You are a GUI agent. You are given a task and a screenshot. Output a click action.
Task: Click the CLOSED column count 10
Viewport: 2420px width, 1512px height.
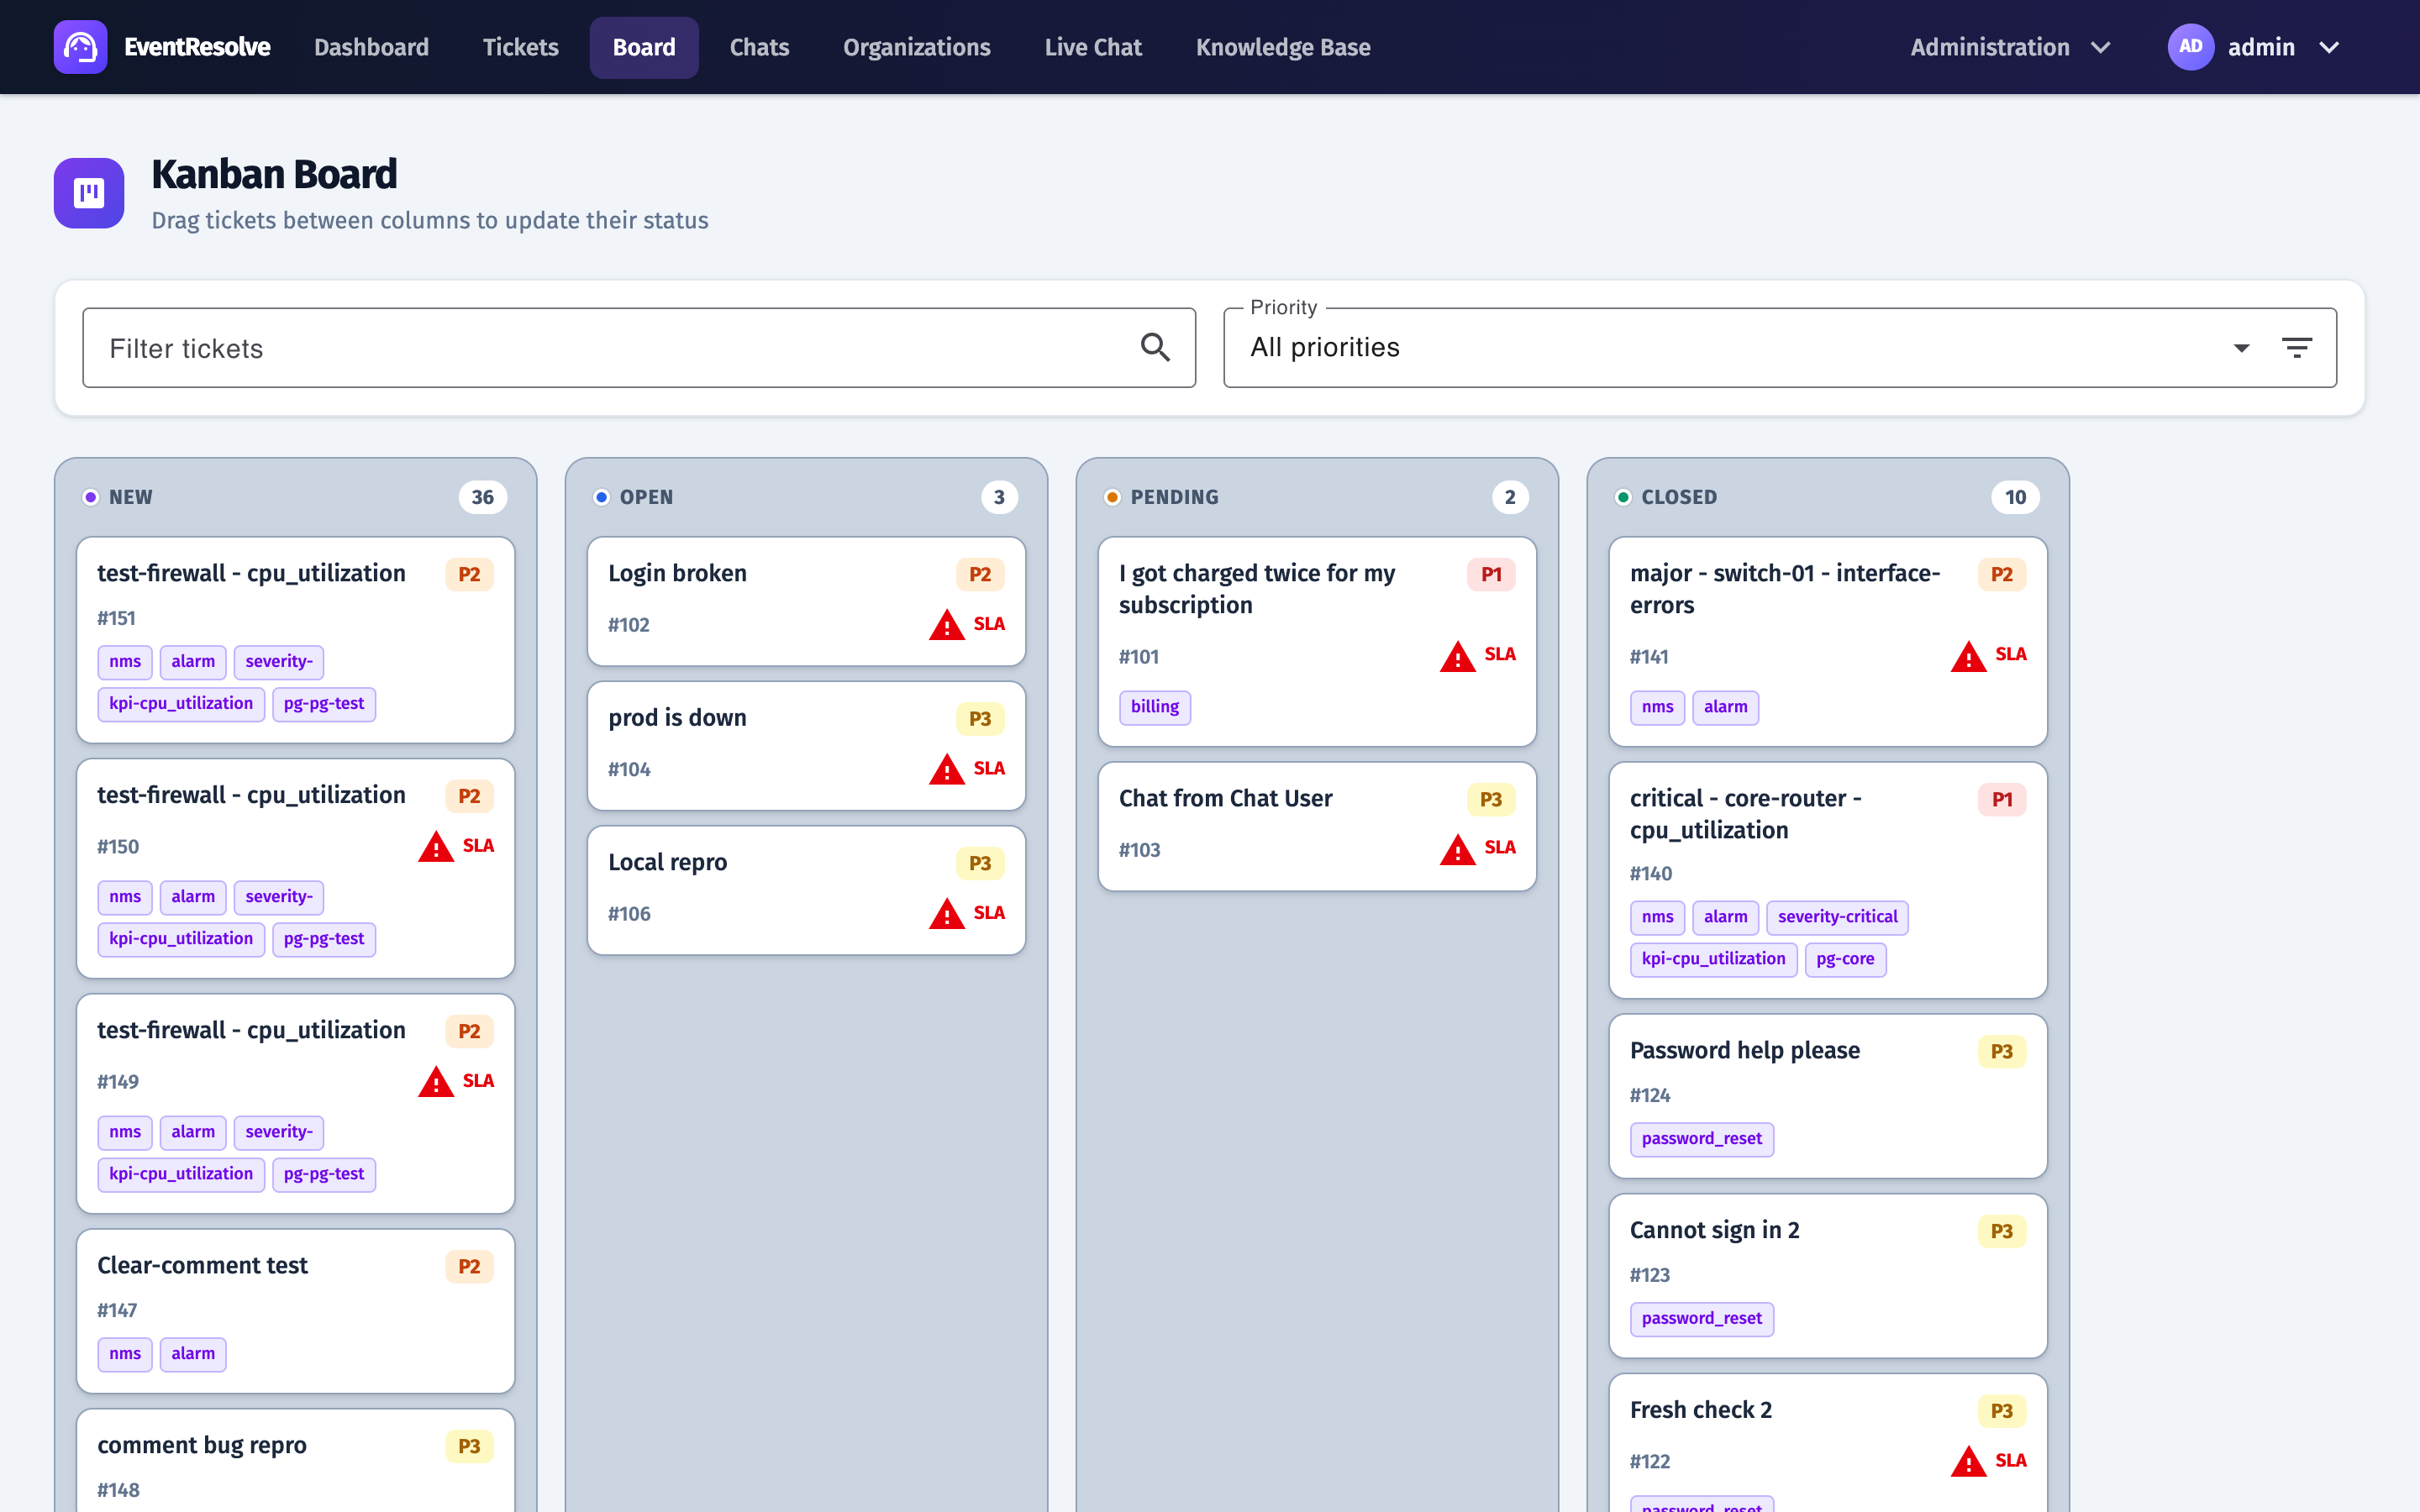[x=2015, y=497]
